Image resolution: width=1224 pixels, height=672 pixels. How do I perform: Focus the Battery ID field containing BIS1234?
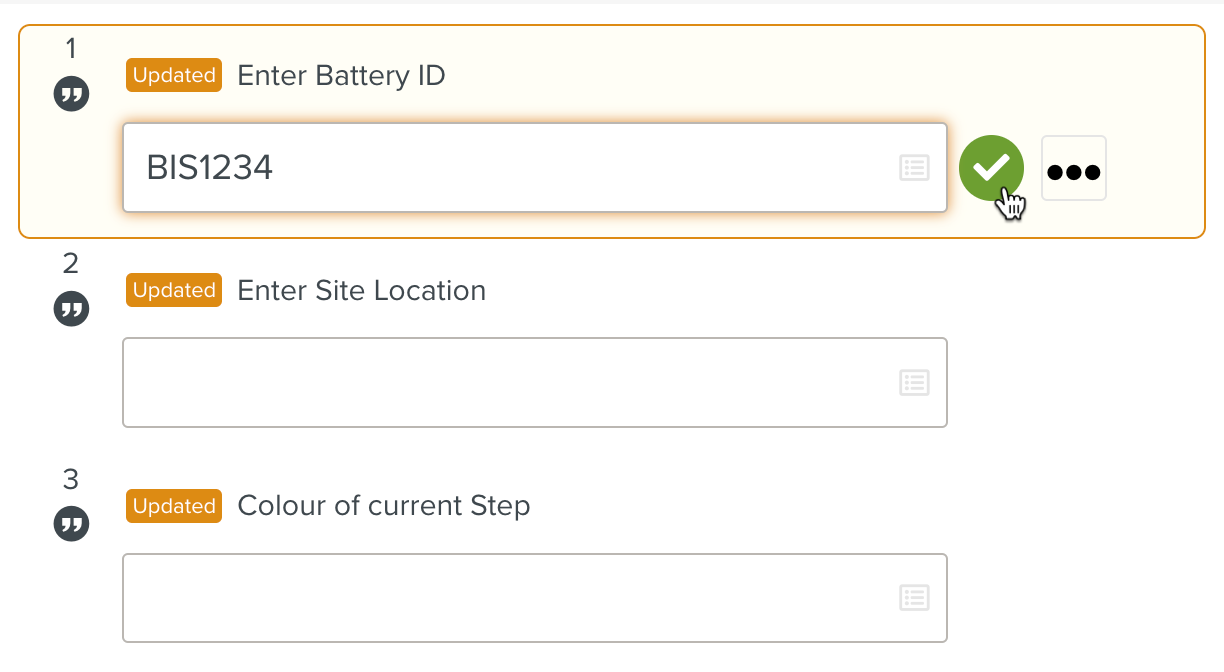tap(534, 168)
